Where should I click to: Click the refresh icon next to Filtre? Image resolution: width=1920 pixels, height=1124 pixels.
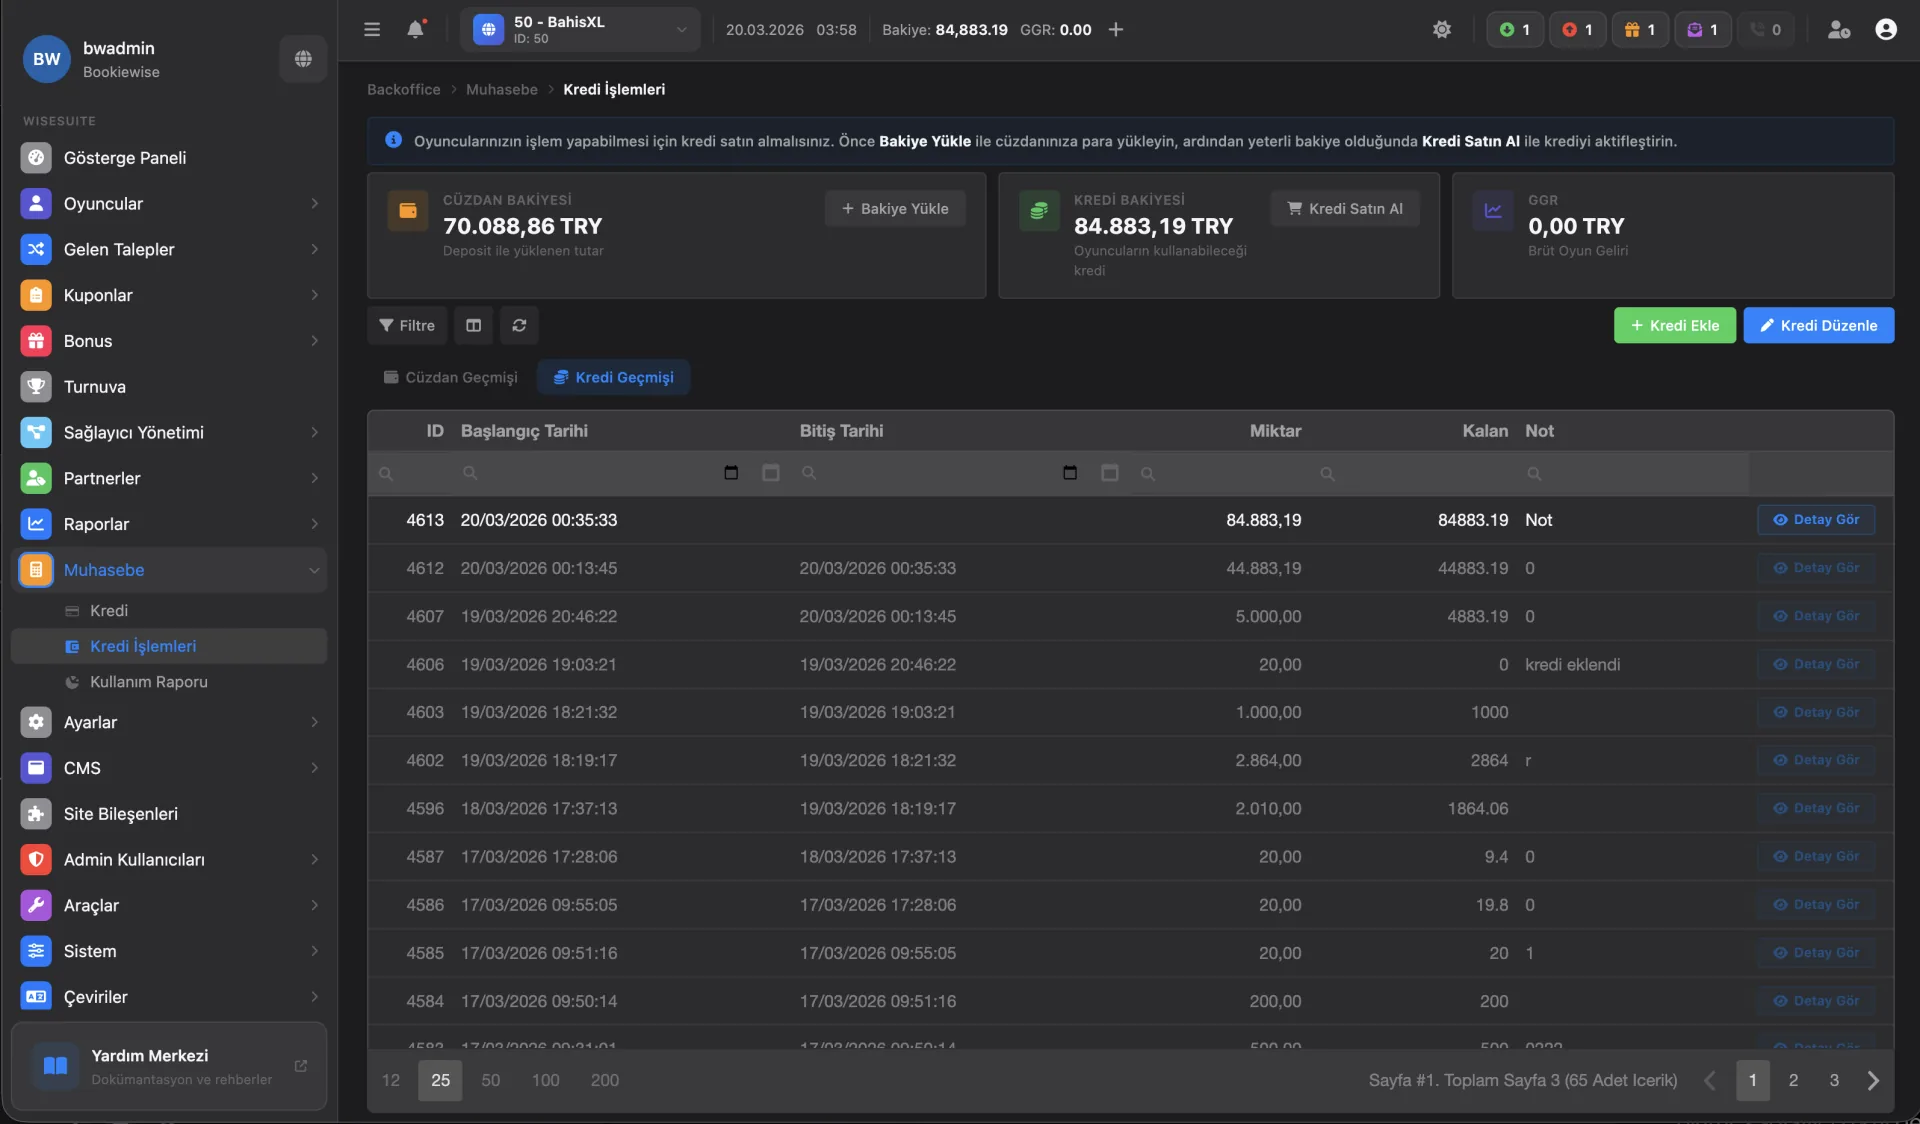pyautogui.click(x=519, y=325)
